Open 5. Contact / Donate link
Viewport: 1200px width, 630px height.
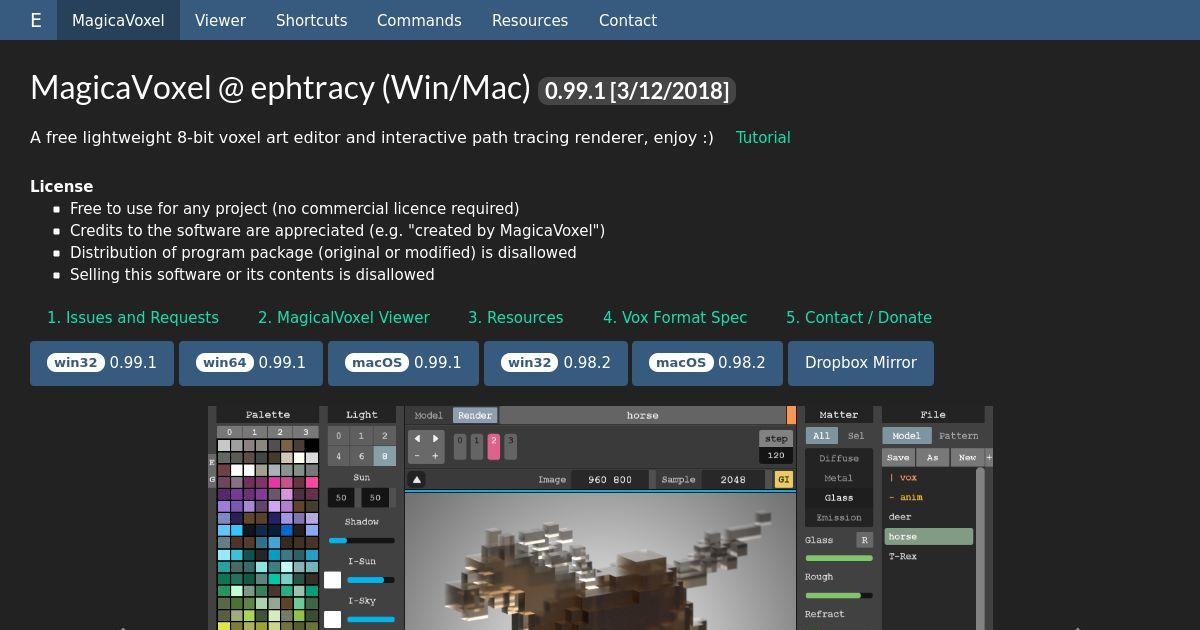coord(859,317)
